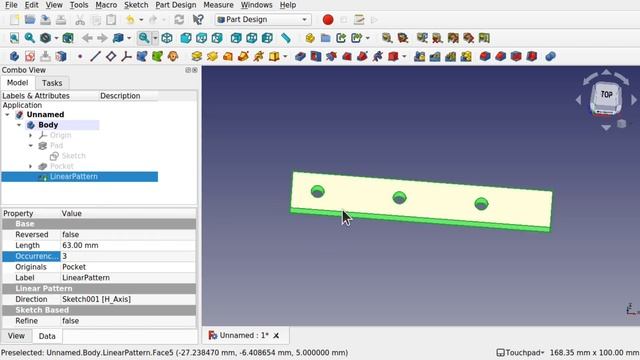Click the blue Boolean operation icon

coord(550,56)
